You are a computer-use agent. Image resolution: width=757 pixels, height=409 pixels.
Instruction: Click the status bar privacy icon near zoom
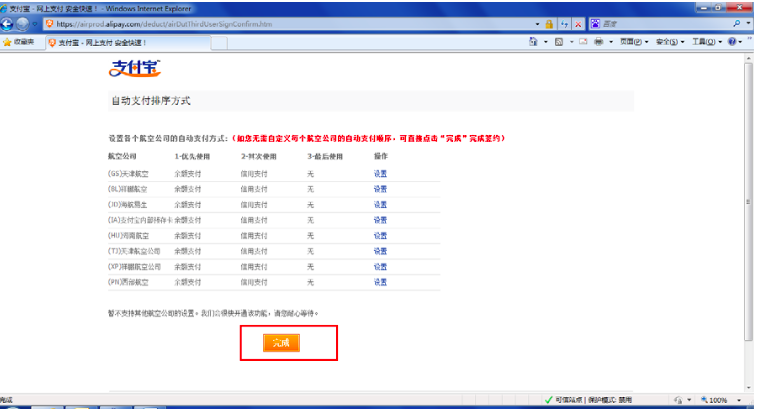678,400
